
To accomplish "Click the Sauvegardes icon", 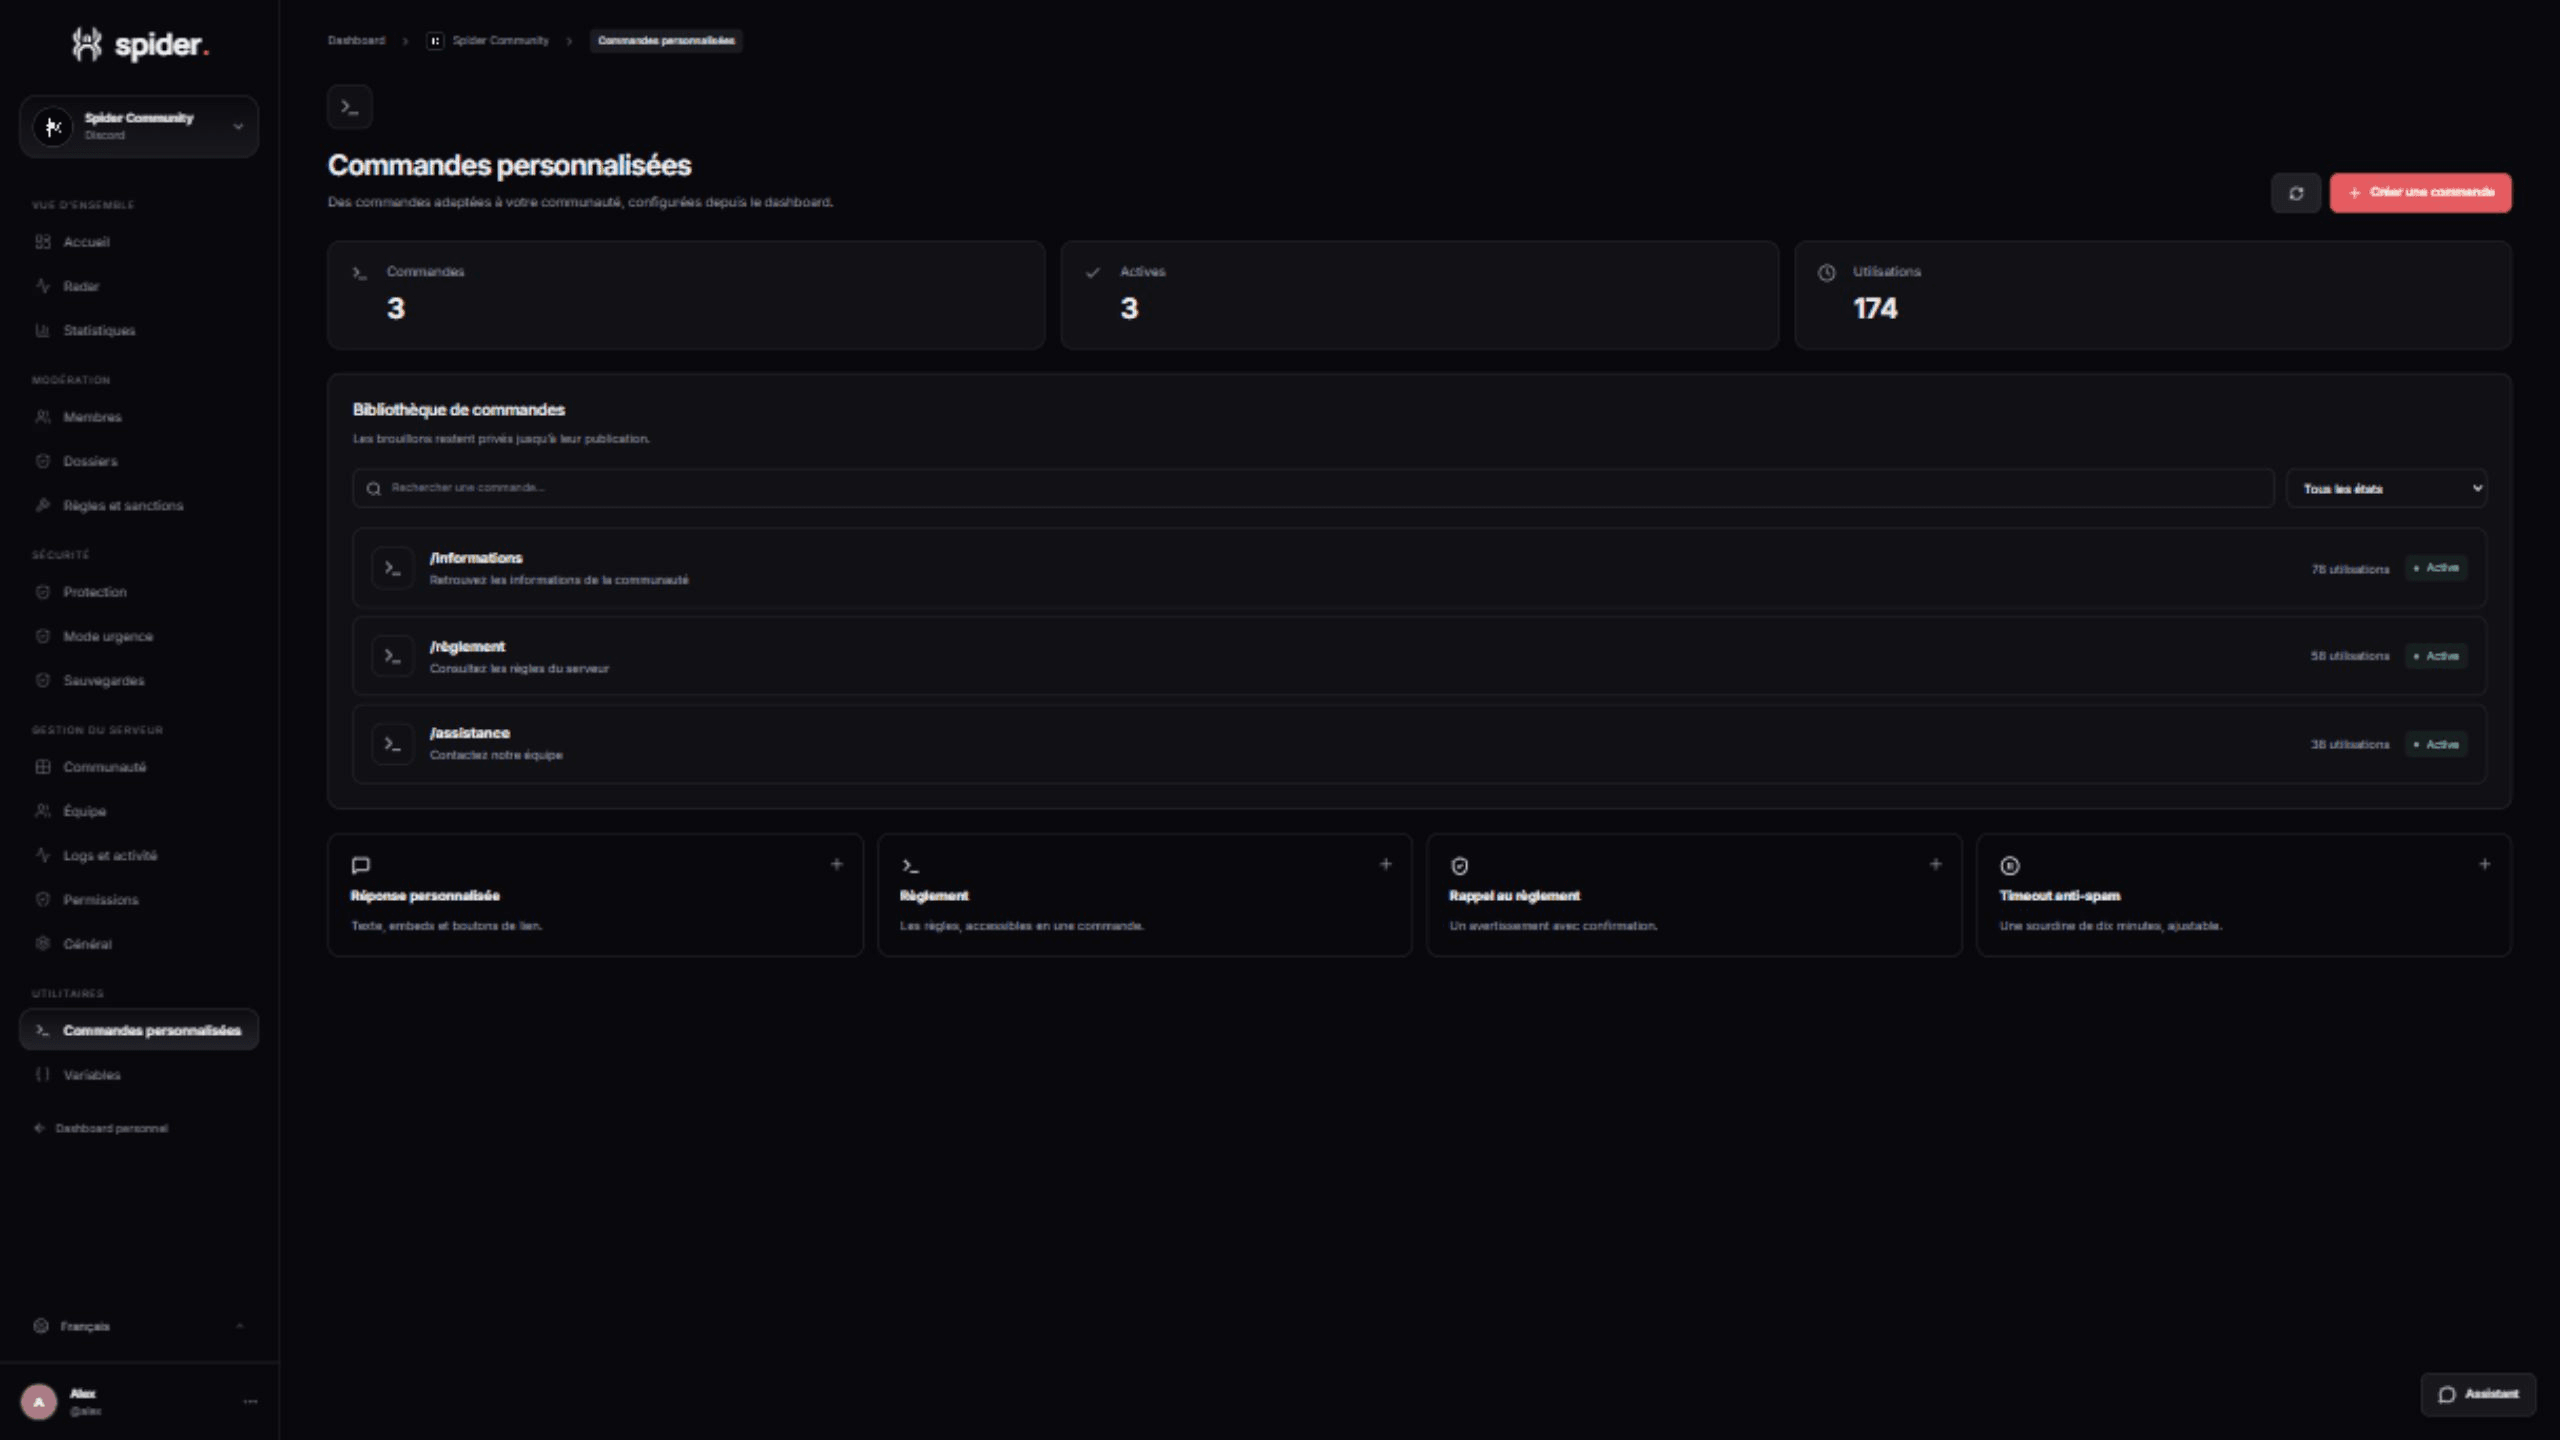I will pos(43,680).
